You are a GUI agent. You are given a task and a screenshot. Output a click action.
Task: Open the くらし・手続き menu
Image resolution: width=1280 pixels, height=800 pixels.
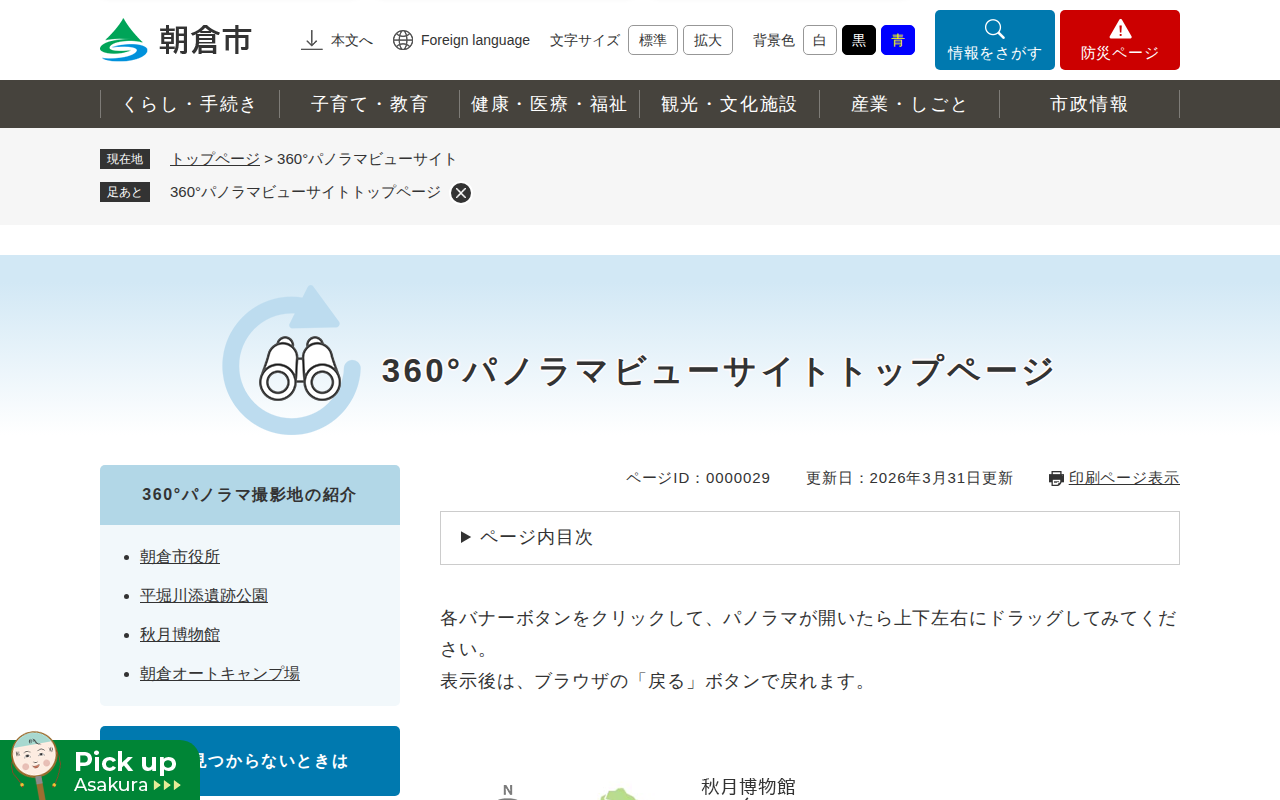click(x=190, y=104)
